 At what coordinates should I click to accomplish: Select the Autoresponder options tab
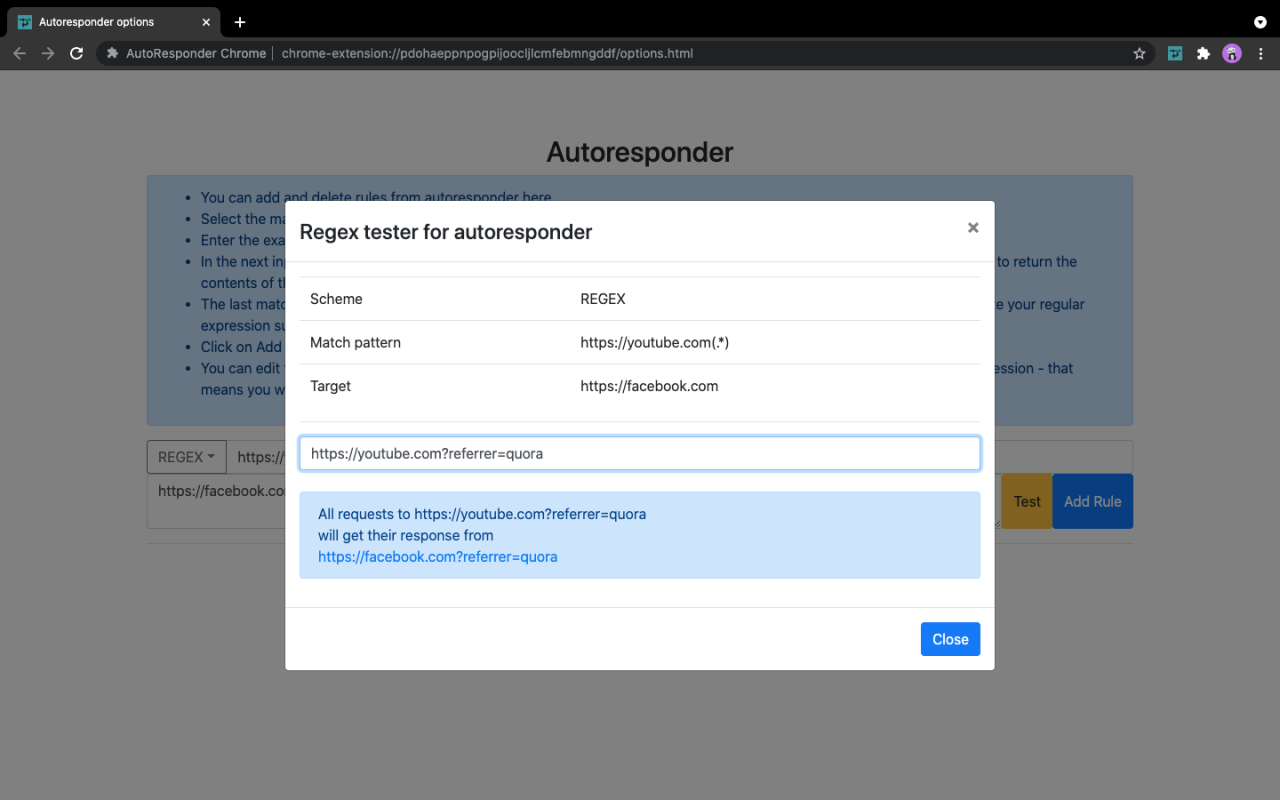pos(114,22)
